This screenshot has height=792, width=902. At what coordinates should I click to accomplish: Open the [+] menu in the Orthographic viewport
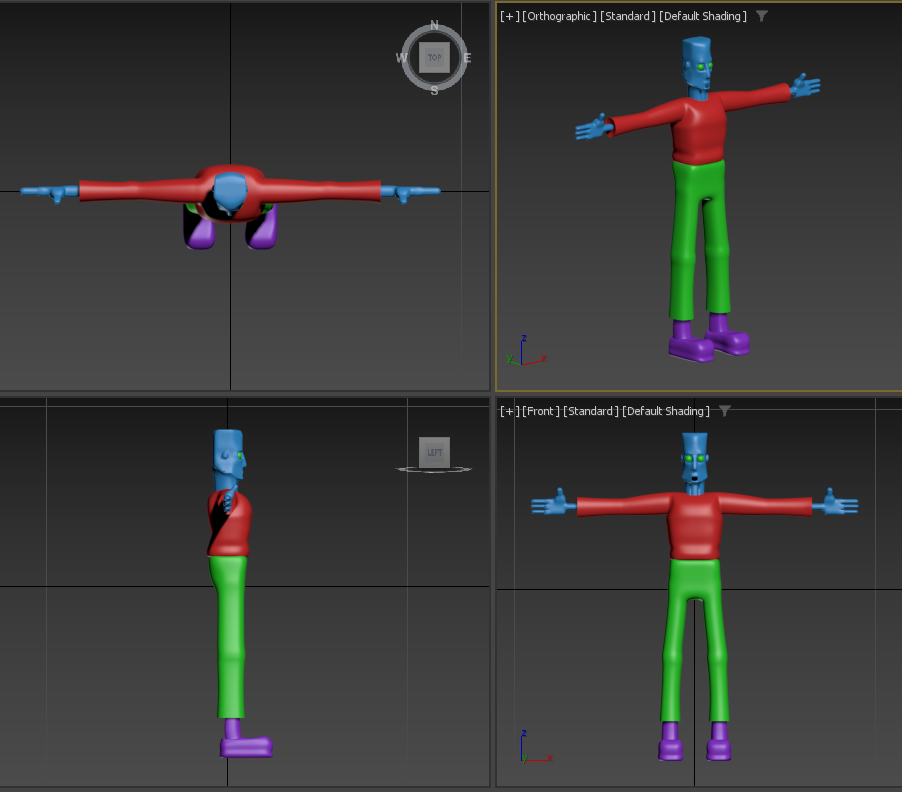point(510,16)
